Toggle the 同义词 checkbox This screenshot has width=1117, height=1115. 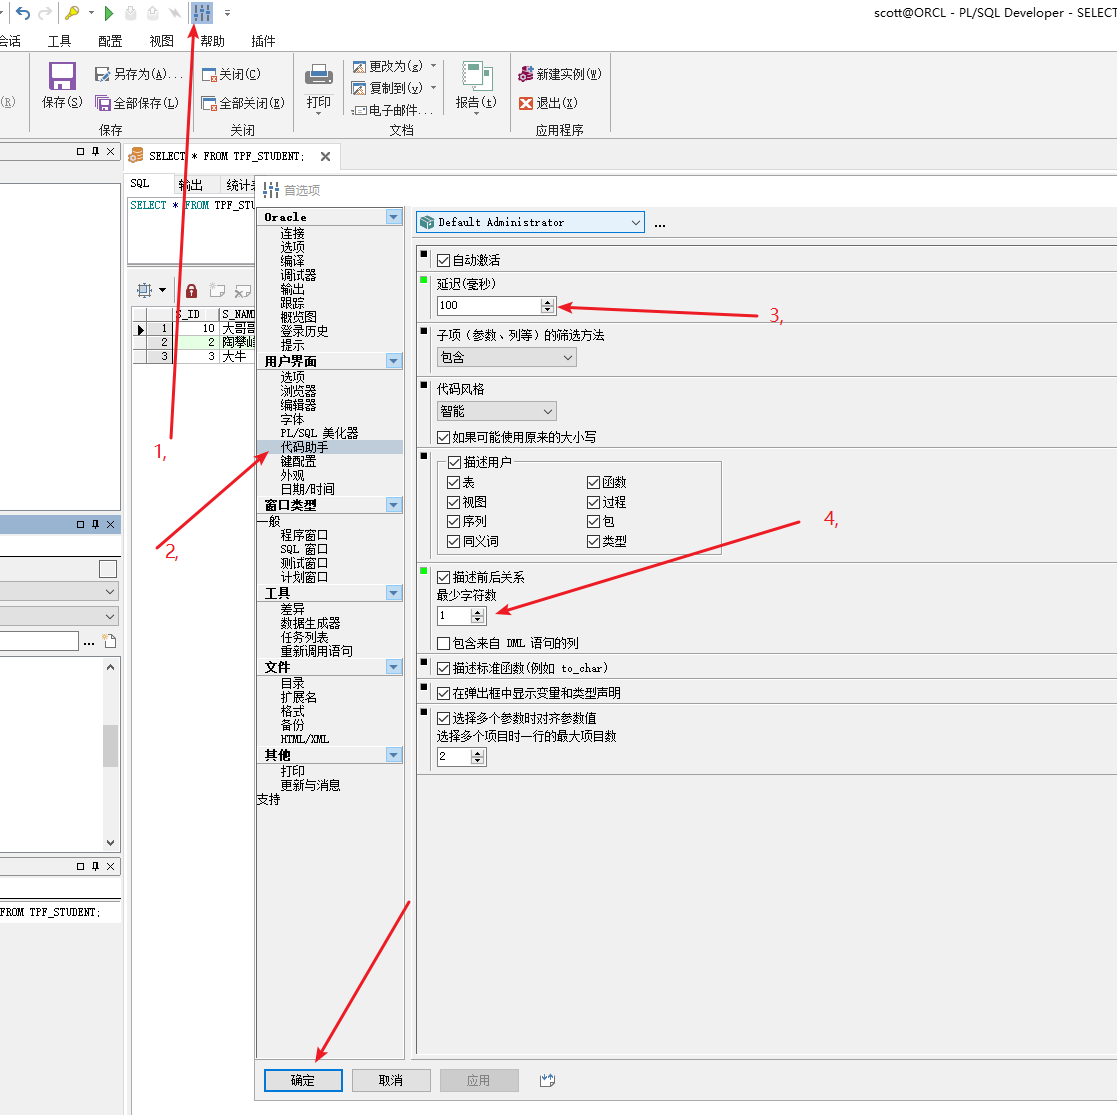[x=453, y=541]
